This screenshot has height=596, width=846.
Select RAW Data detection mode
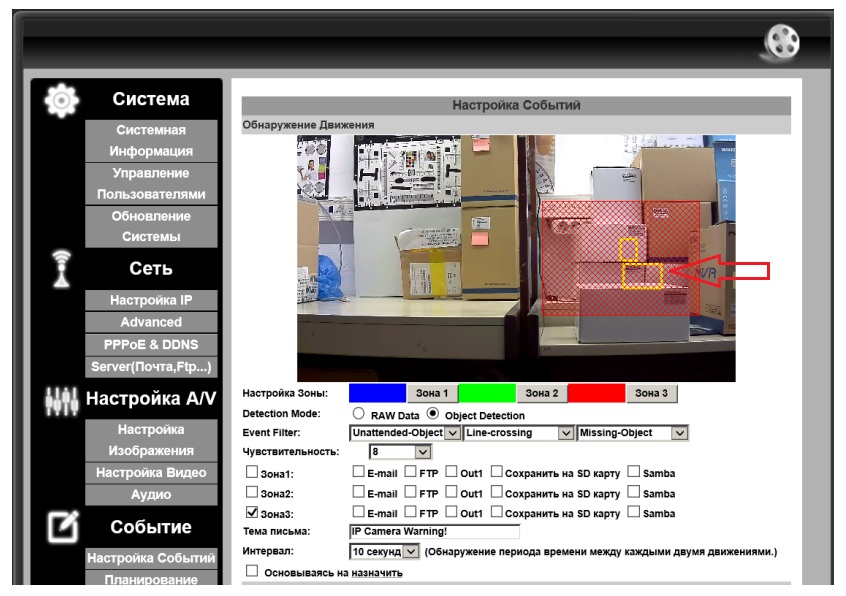pyautogui.click(x=358, y=414)
